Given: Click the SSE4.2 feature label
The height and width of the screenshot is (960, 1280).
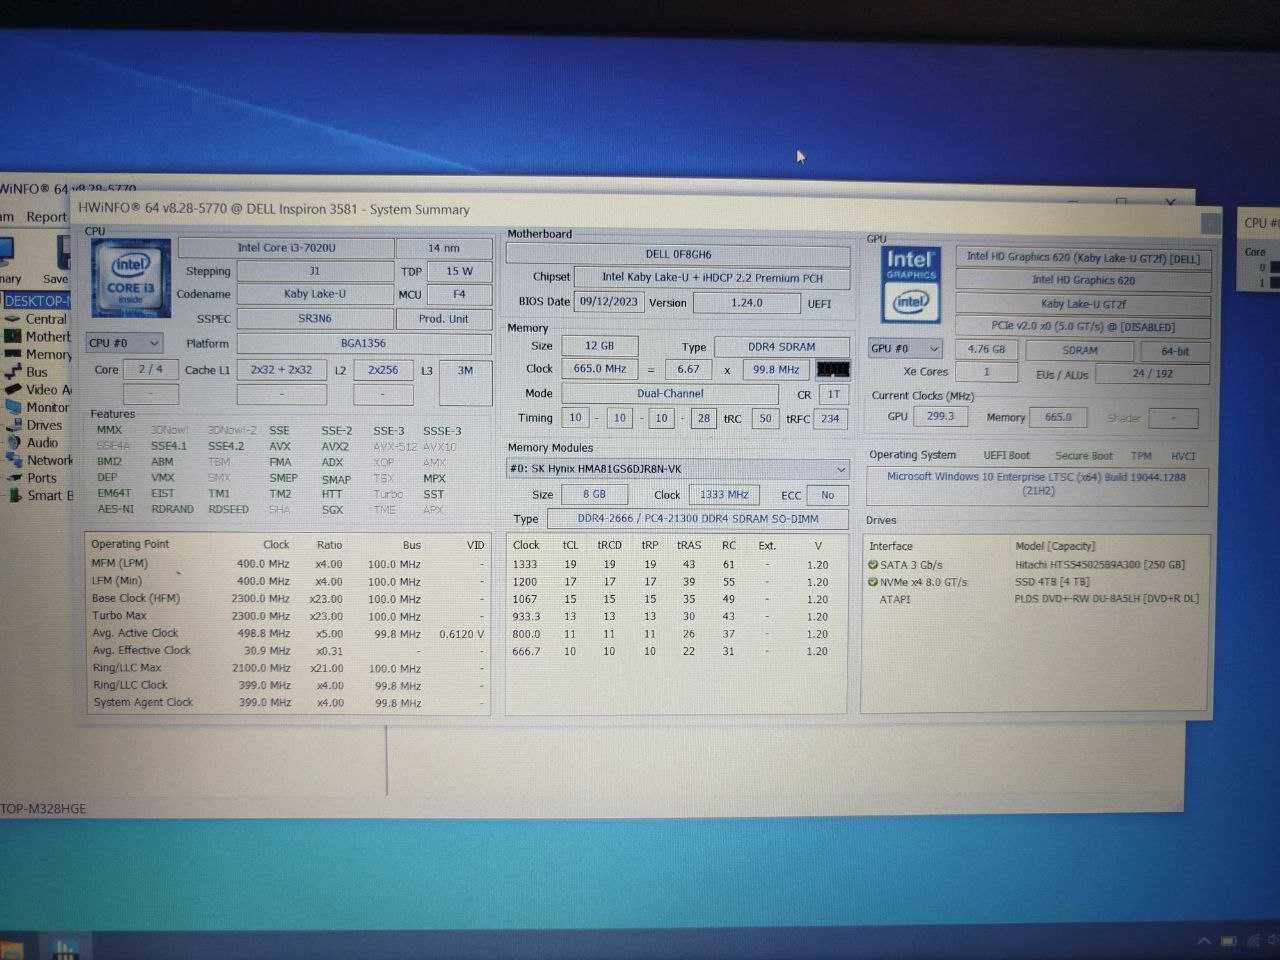Looking at the screenshot, I should click(226, 446).
